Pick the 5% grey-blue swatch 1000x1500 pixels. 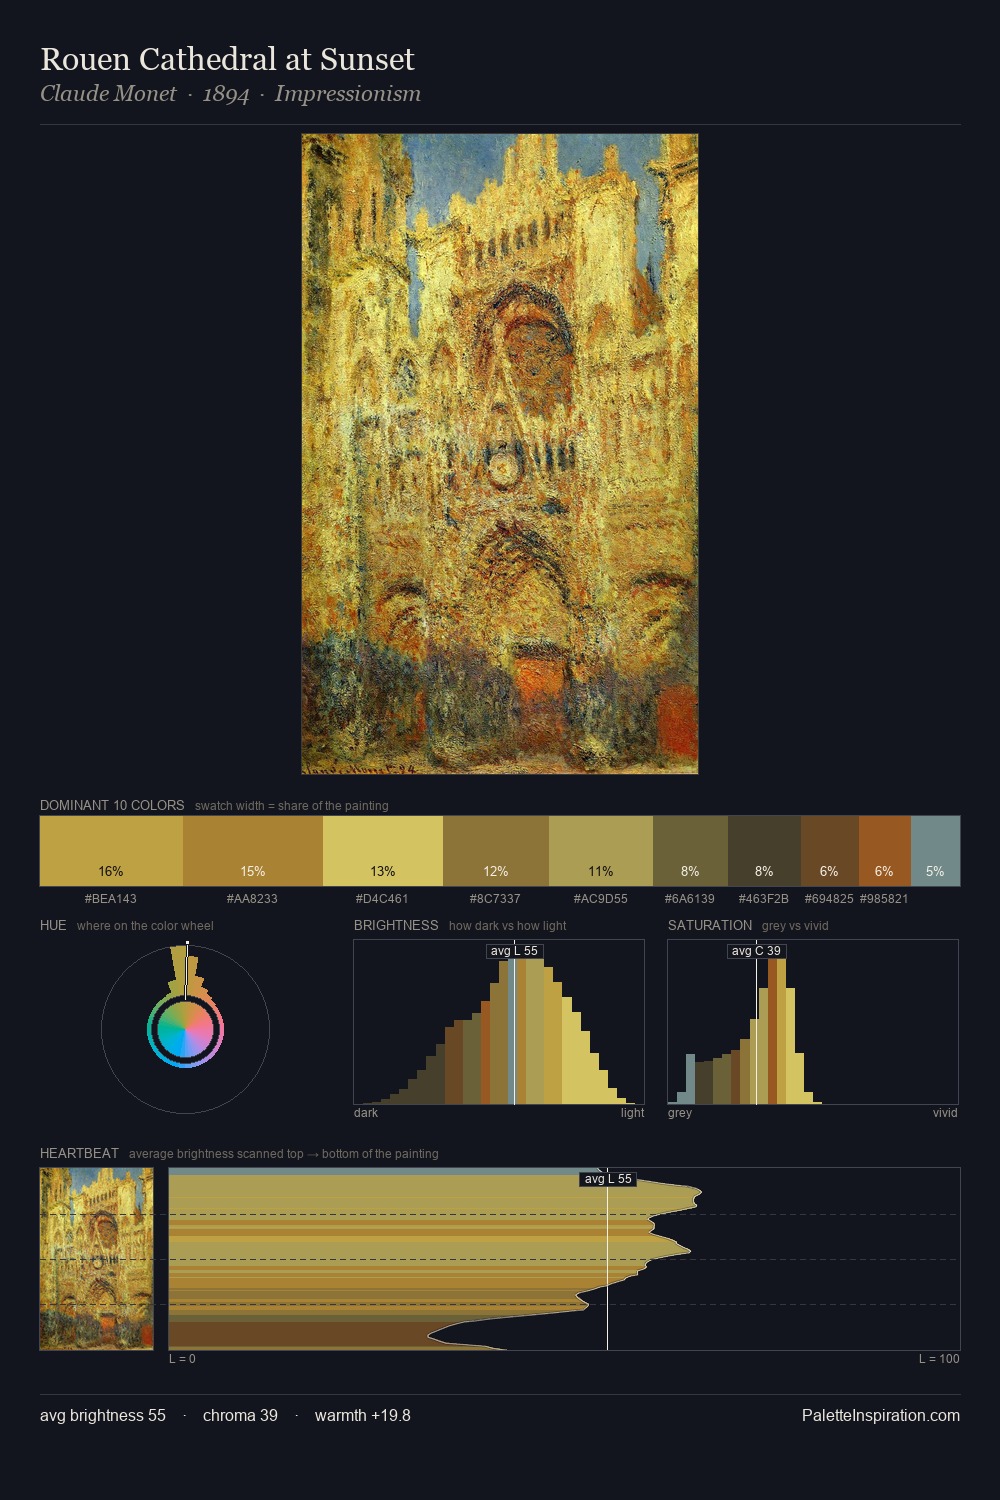tap(935, 851)
